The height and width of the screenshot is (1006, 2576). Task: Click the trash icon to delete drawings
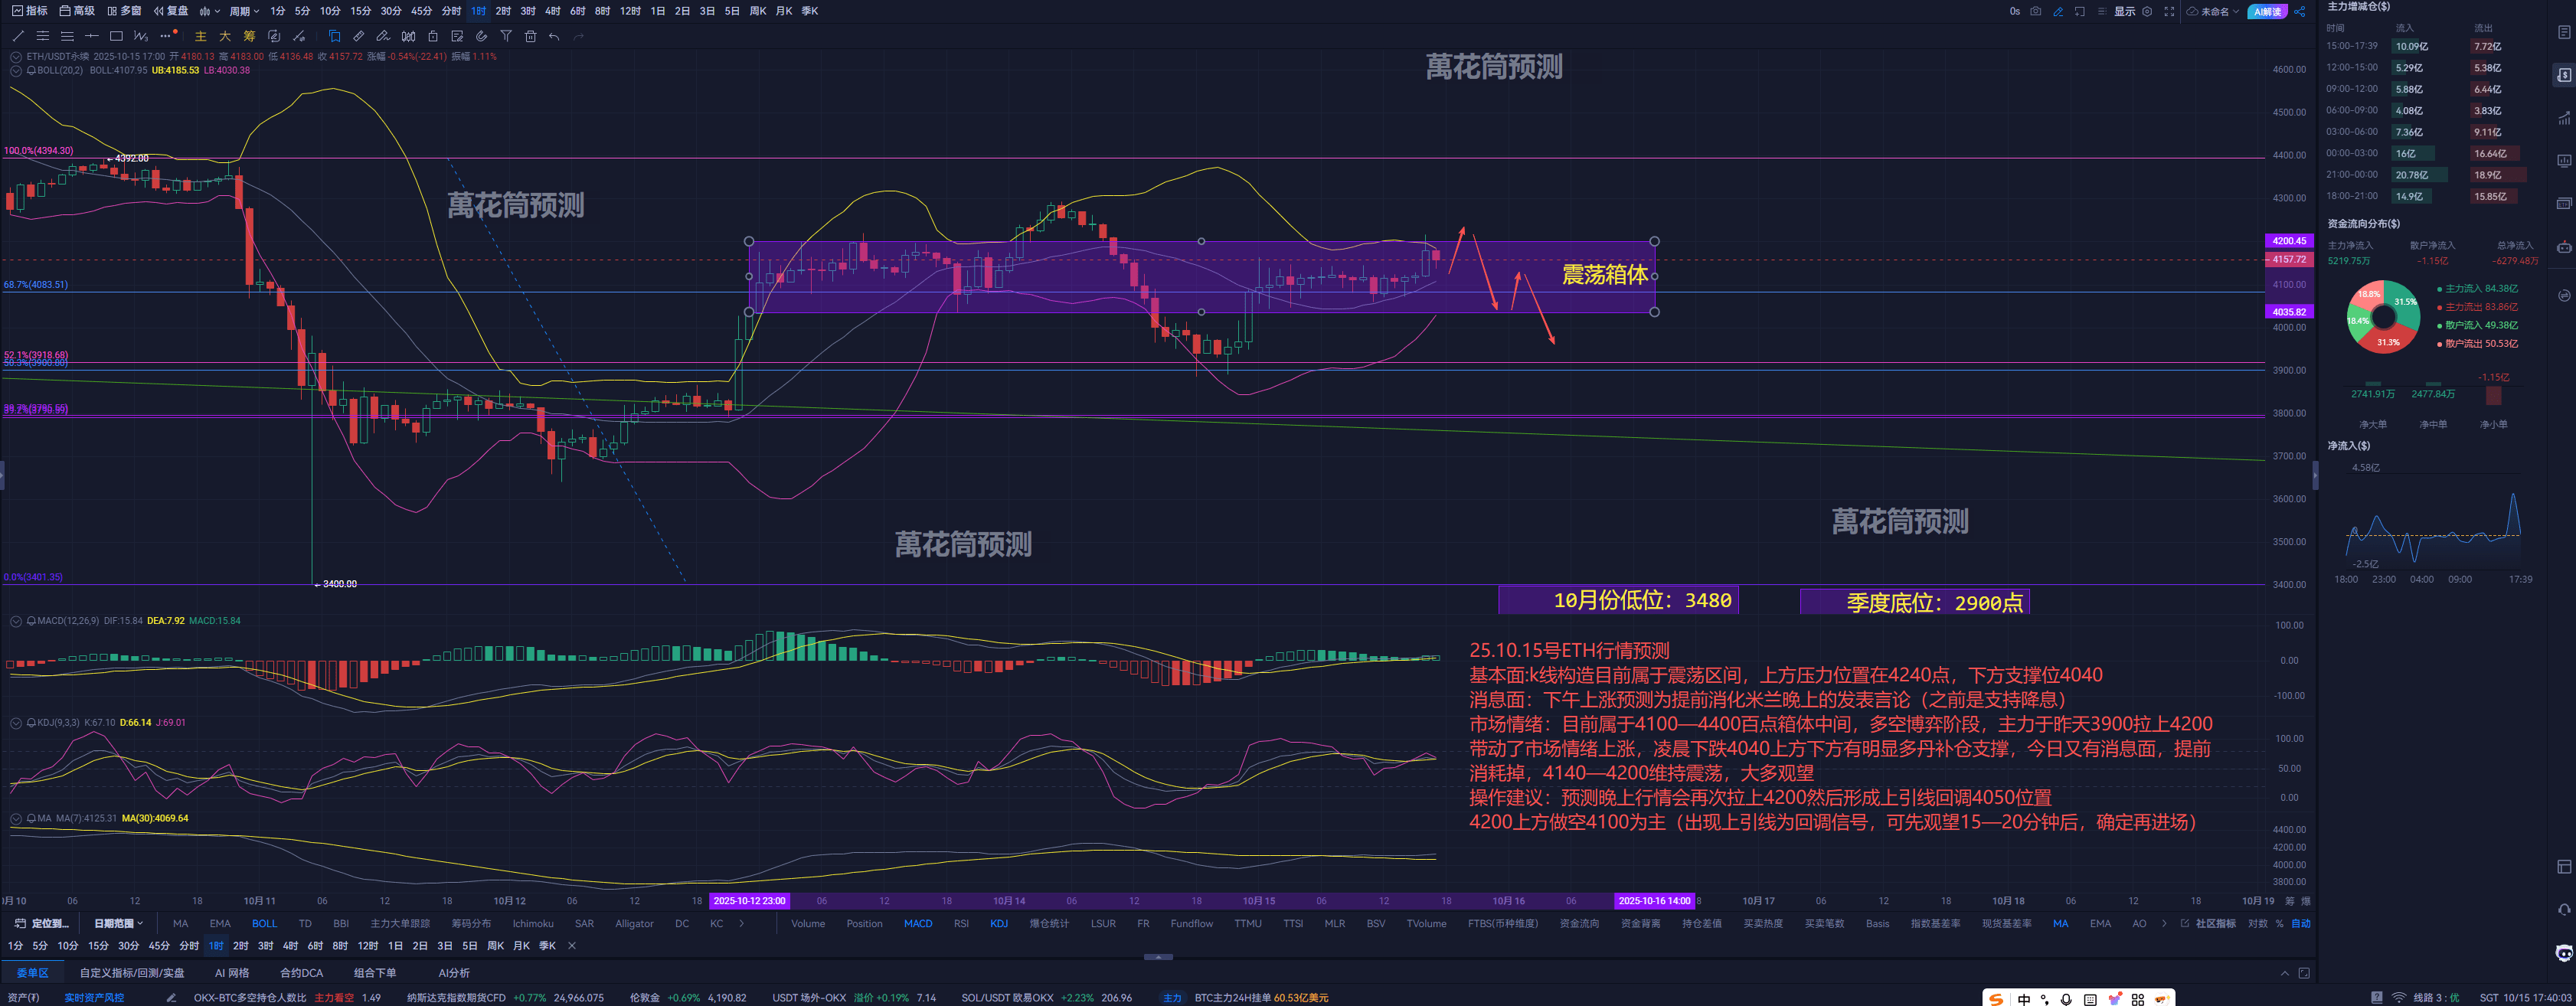(x=530, y=36)
